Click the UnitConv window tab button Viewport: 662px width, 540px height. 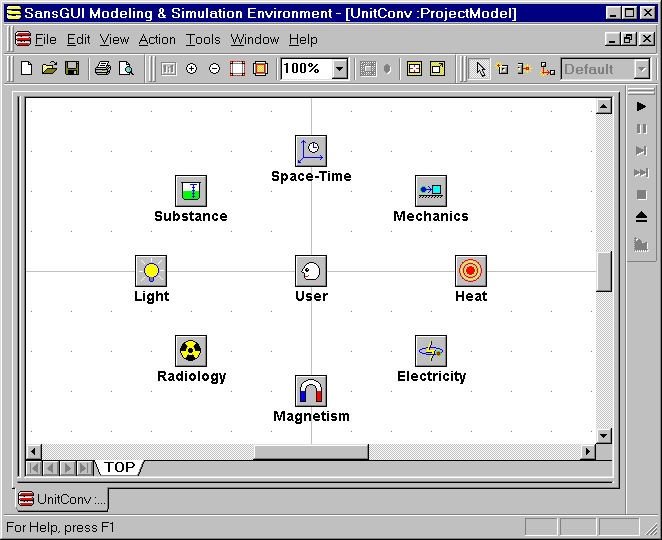pos(62,499)
